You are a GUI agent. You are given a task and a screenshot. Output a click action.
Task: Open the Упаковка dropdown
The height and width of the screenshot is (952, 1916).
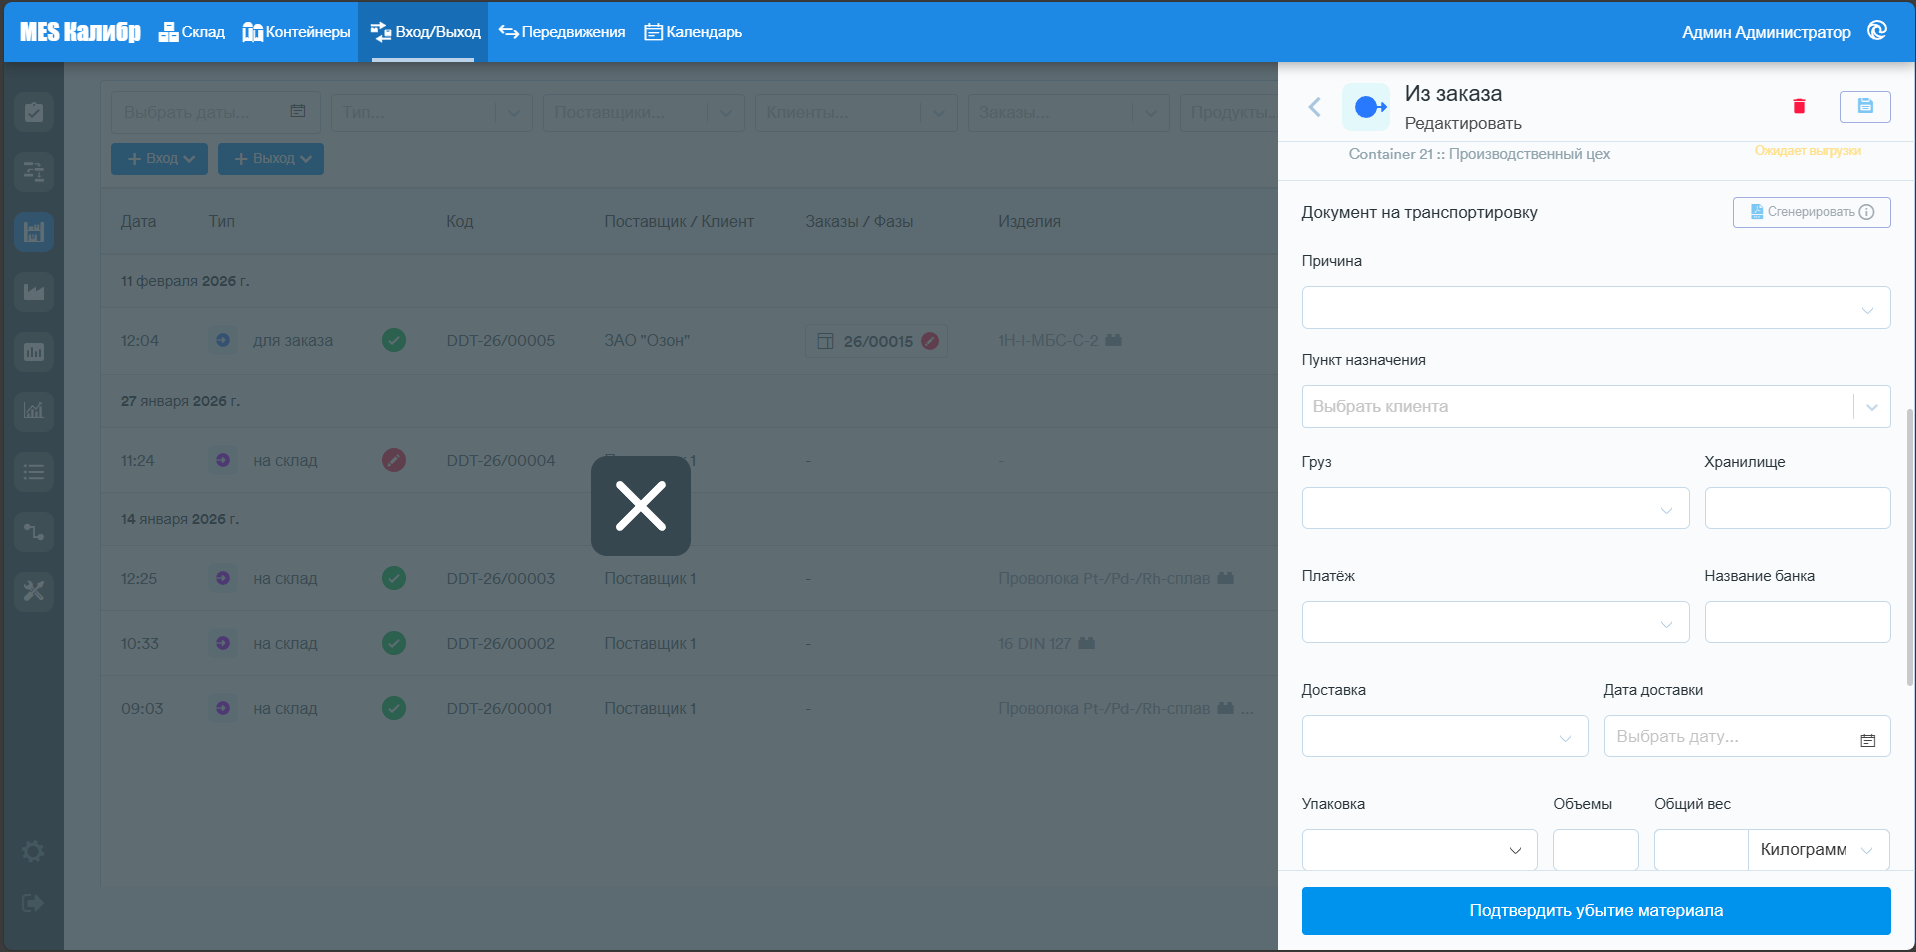(1420, 849)
